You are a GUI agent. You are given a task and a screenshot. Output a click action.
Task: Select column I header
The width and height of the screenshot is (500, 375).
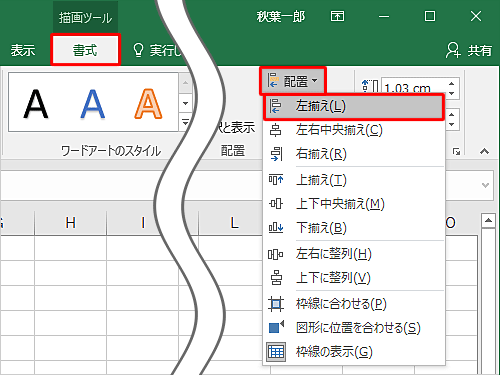point(143,223)
